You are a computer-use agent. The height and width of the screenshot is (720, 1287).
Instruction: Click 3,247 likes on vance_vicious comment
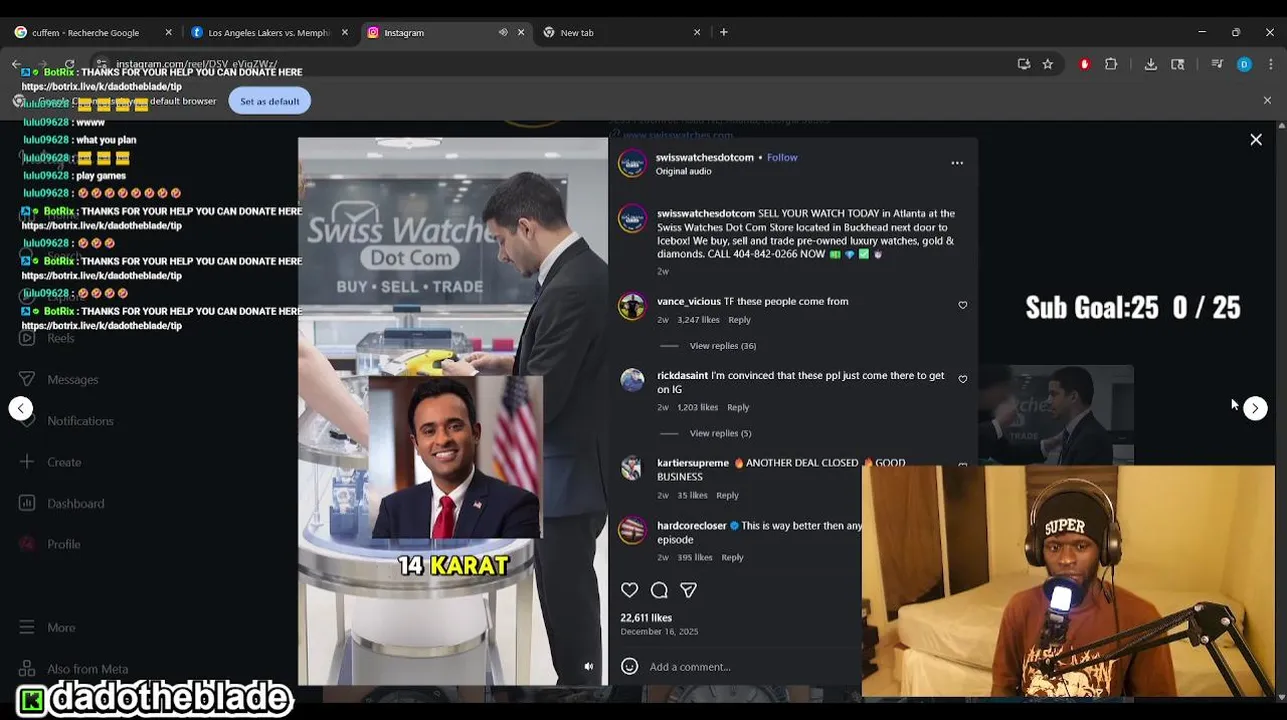(x=698, y=320)
